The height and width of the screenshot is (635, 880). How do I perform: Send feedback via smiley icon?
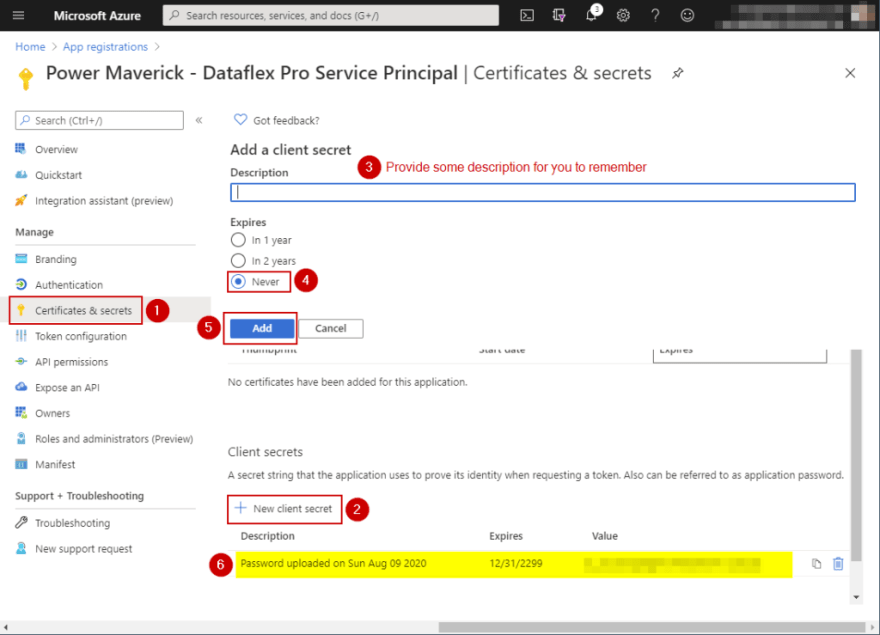point(687,15)
